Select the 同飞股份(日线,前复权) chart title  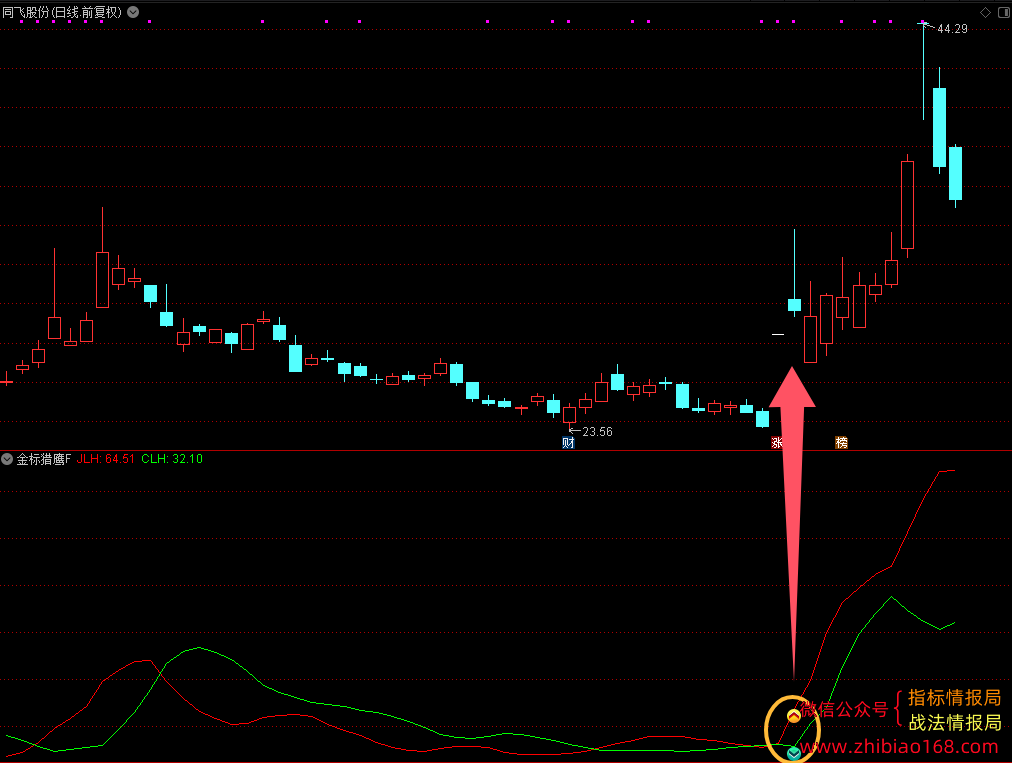[62, 12]
